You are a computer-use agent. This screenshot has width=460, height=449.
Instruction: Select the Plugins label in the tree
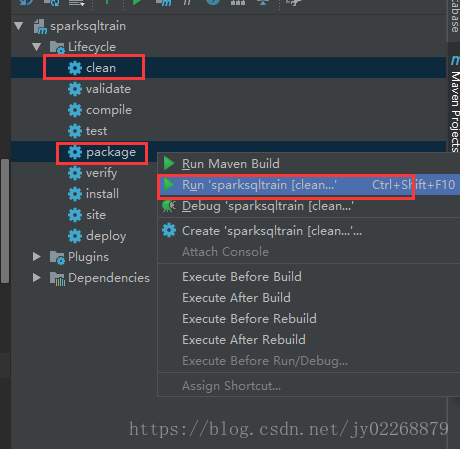pos(88,257)
